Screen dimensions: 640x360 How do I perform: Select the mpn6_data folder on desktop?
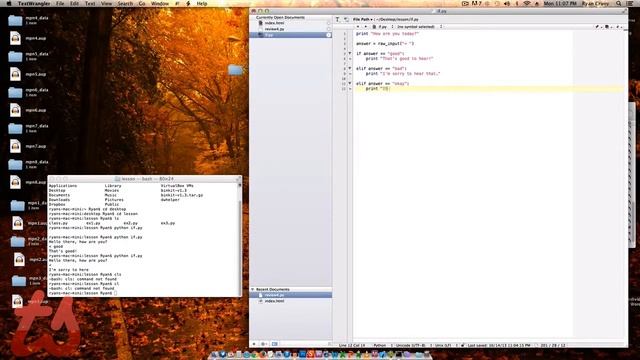15,92
